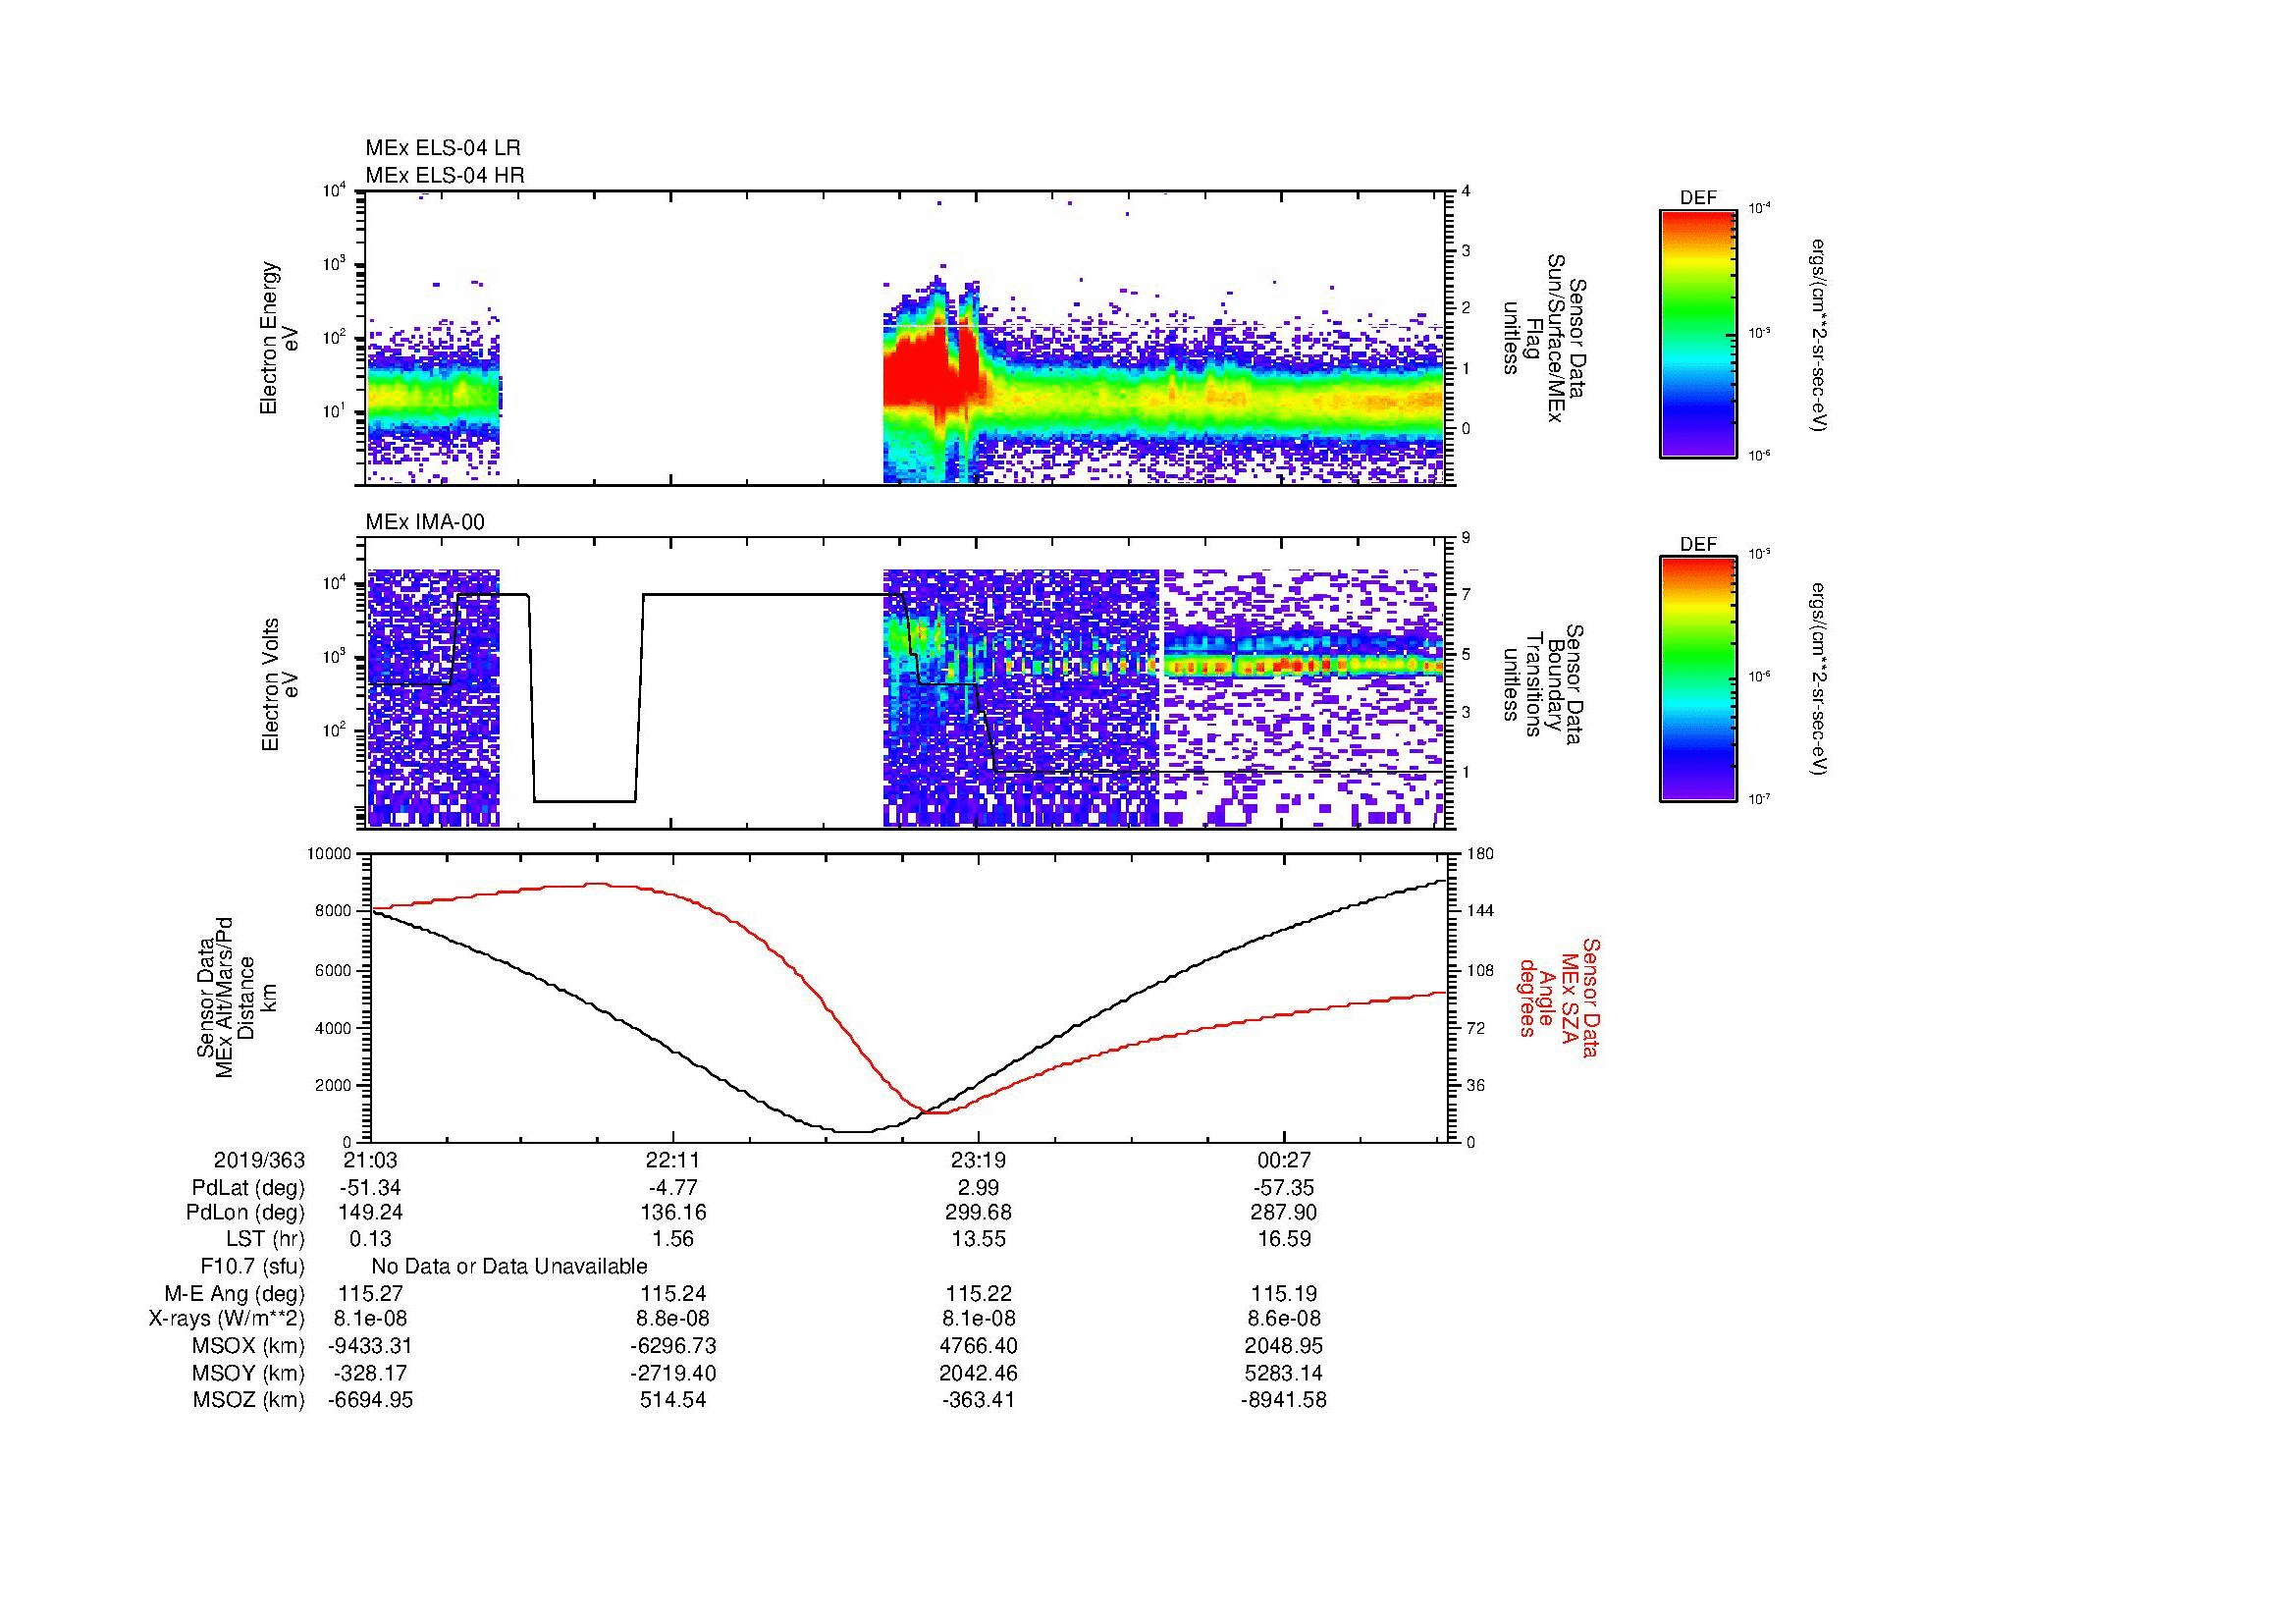Click the 'MEx ELS-04 HR' plot title
The height and width of the screenshot is (1623, 2296).
[445, 175]
